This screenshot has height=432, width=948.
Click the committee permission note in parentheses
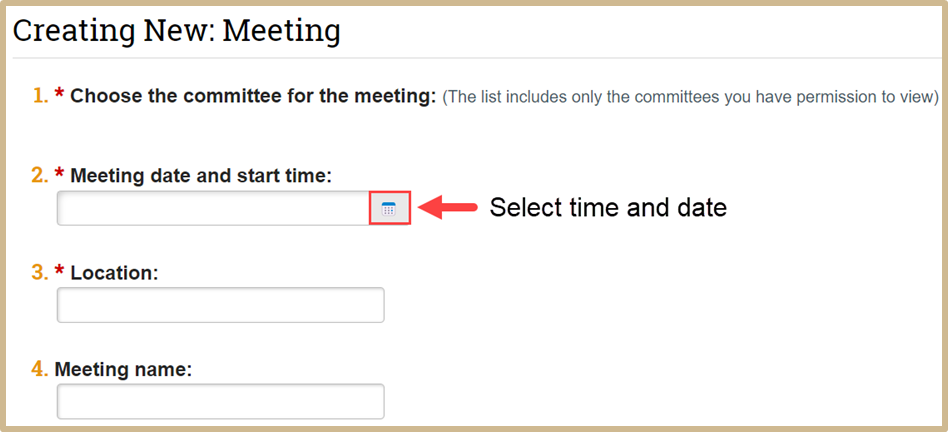[691, 97]
